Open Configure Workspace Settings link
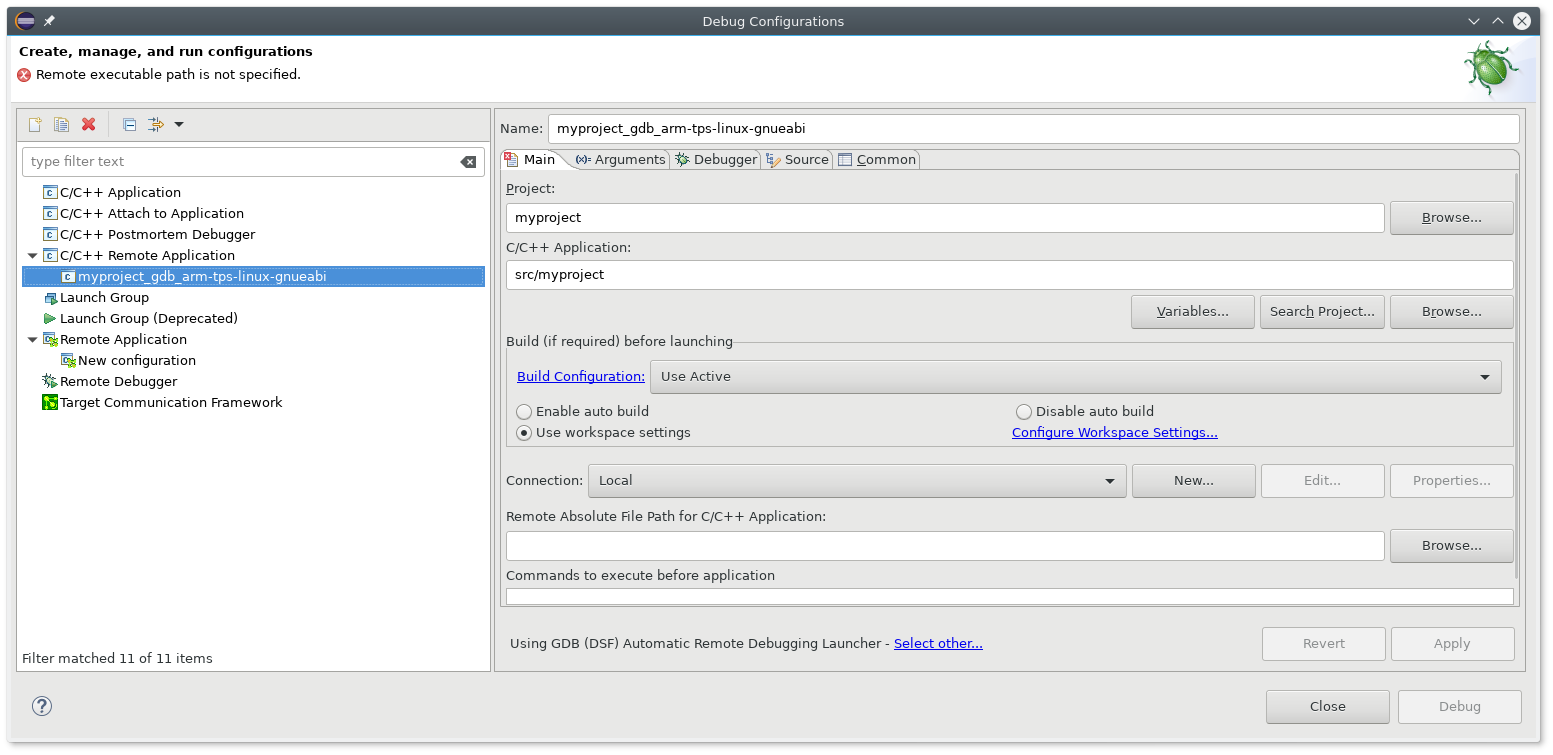The height and width of the screenshot is (755, 1553). click(1114, 433)
